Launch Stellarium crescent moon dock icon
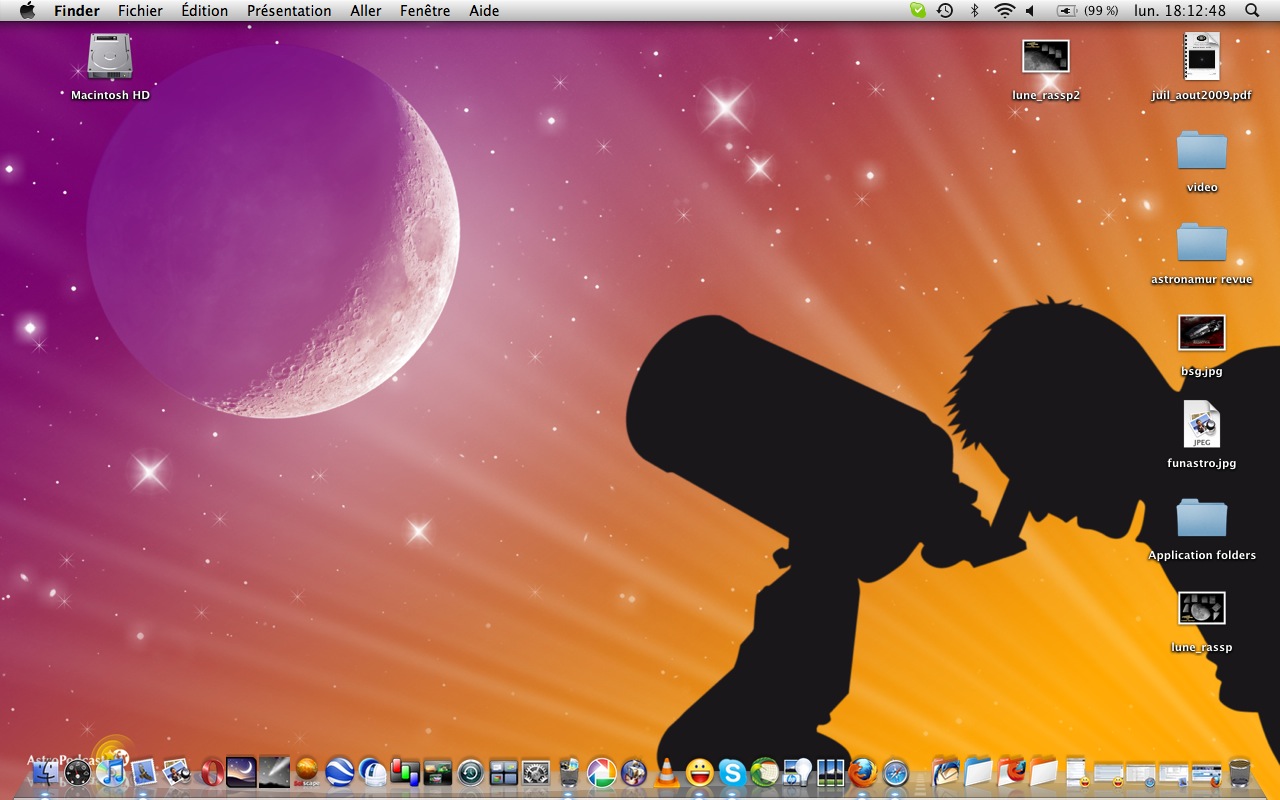Screen dimensions: 1280x800 coord(242,772)
